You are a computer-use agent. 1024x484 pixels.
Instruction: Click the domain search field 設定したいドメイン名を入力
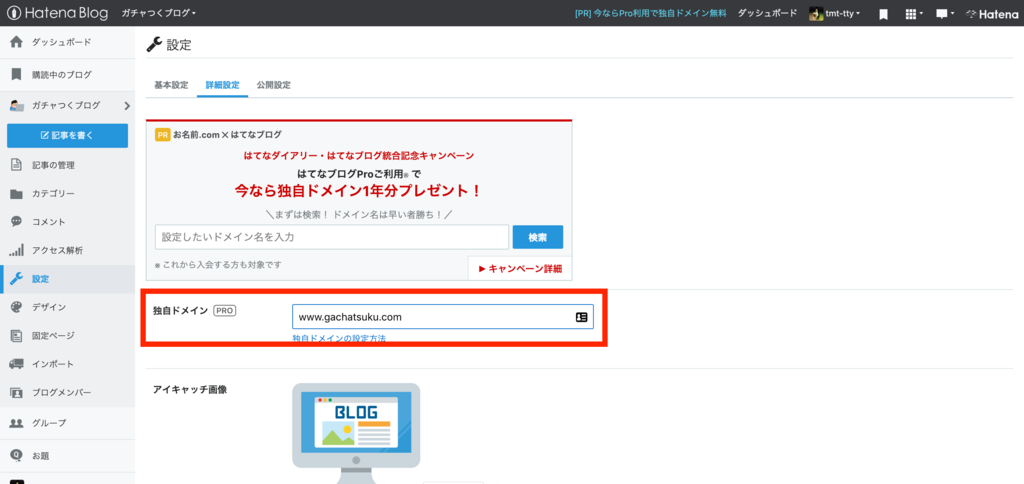pos(332,237)
